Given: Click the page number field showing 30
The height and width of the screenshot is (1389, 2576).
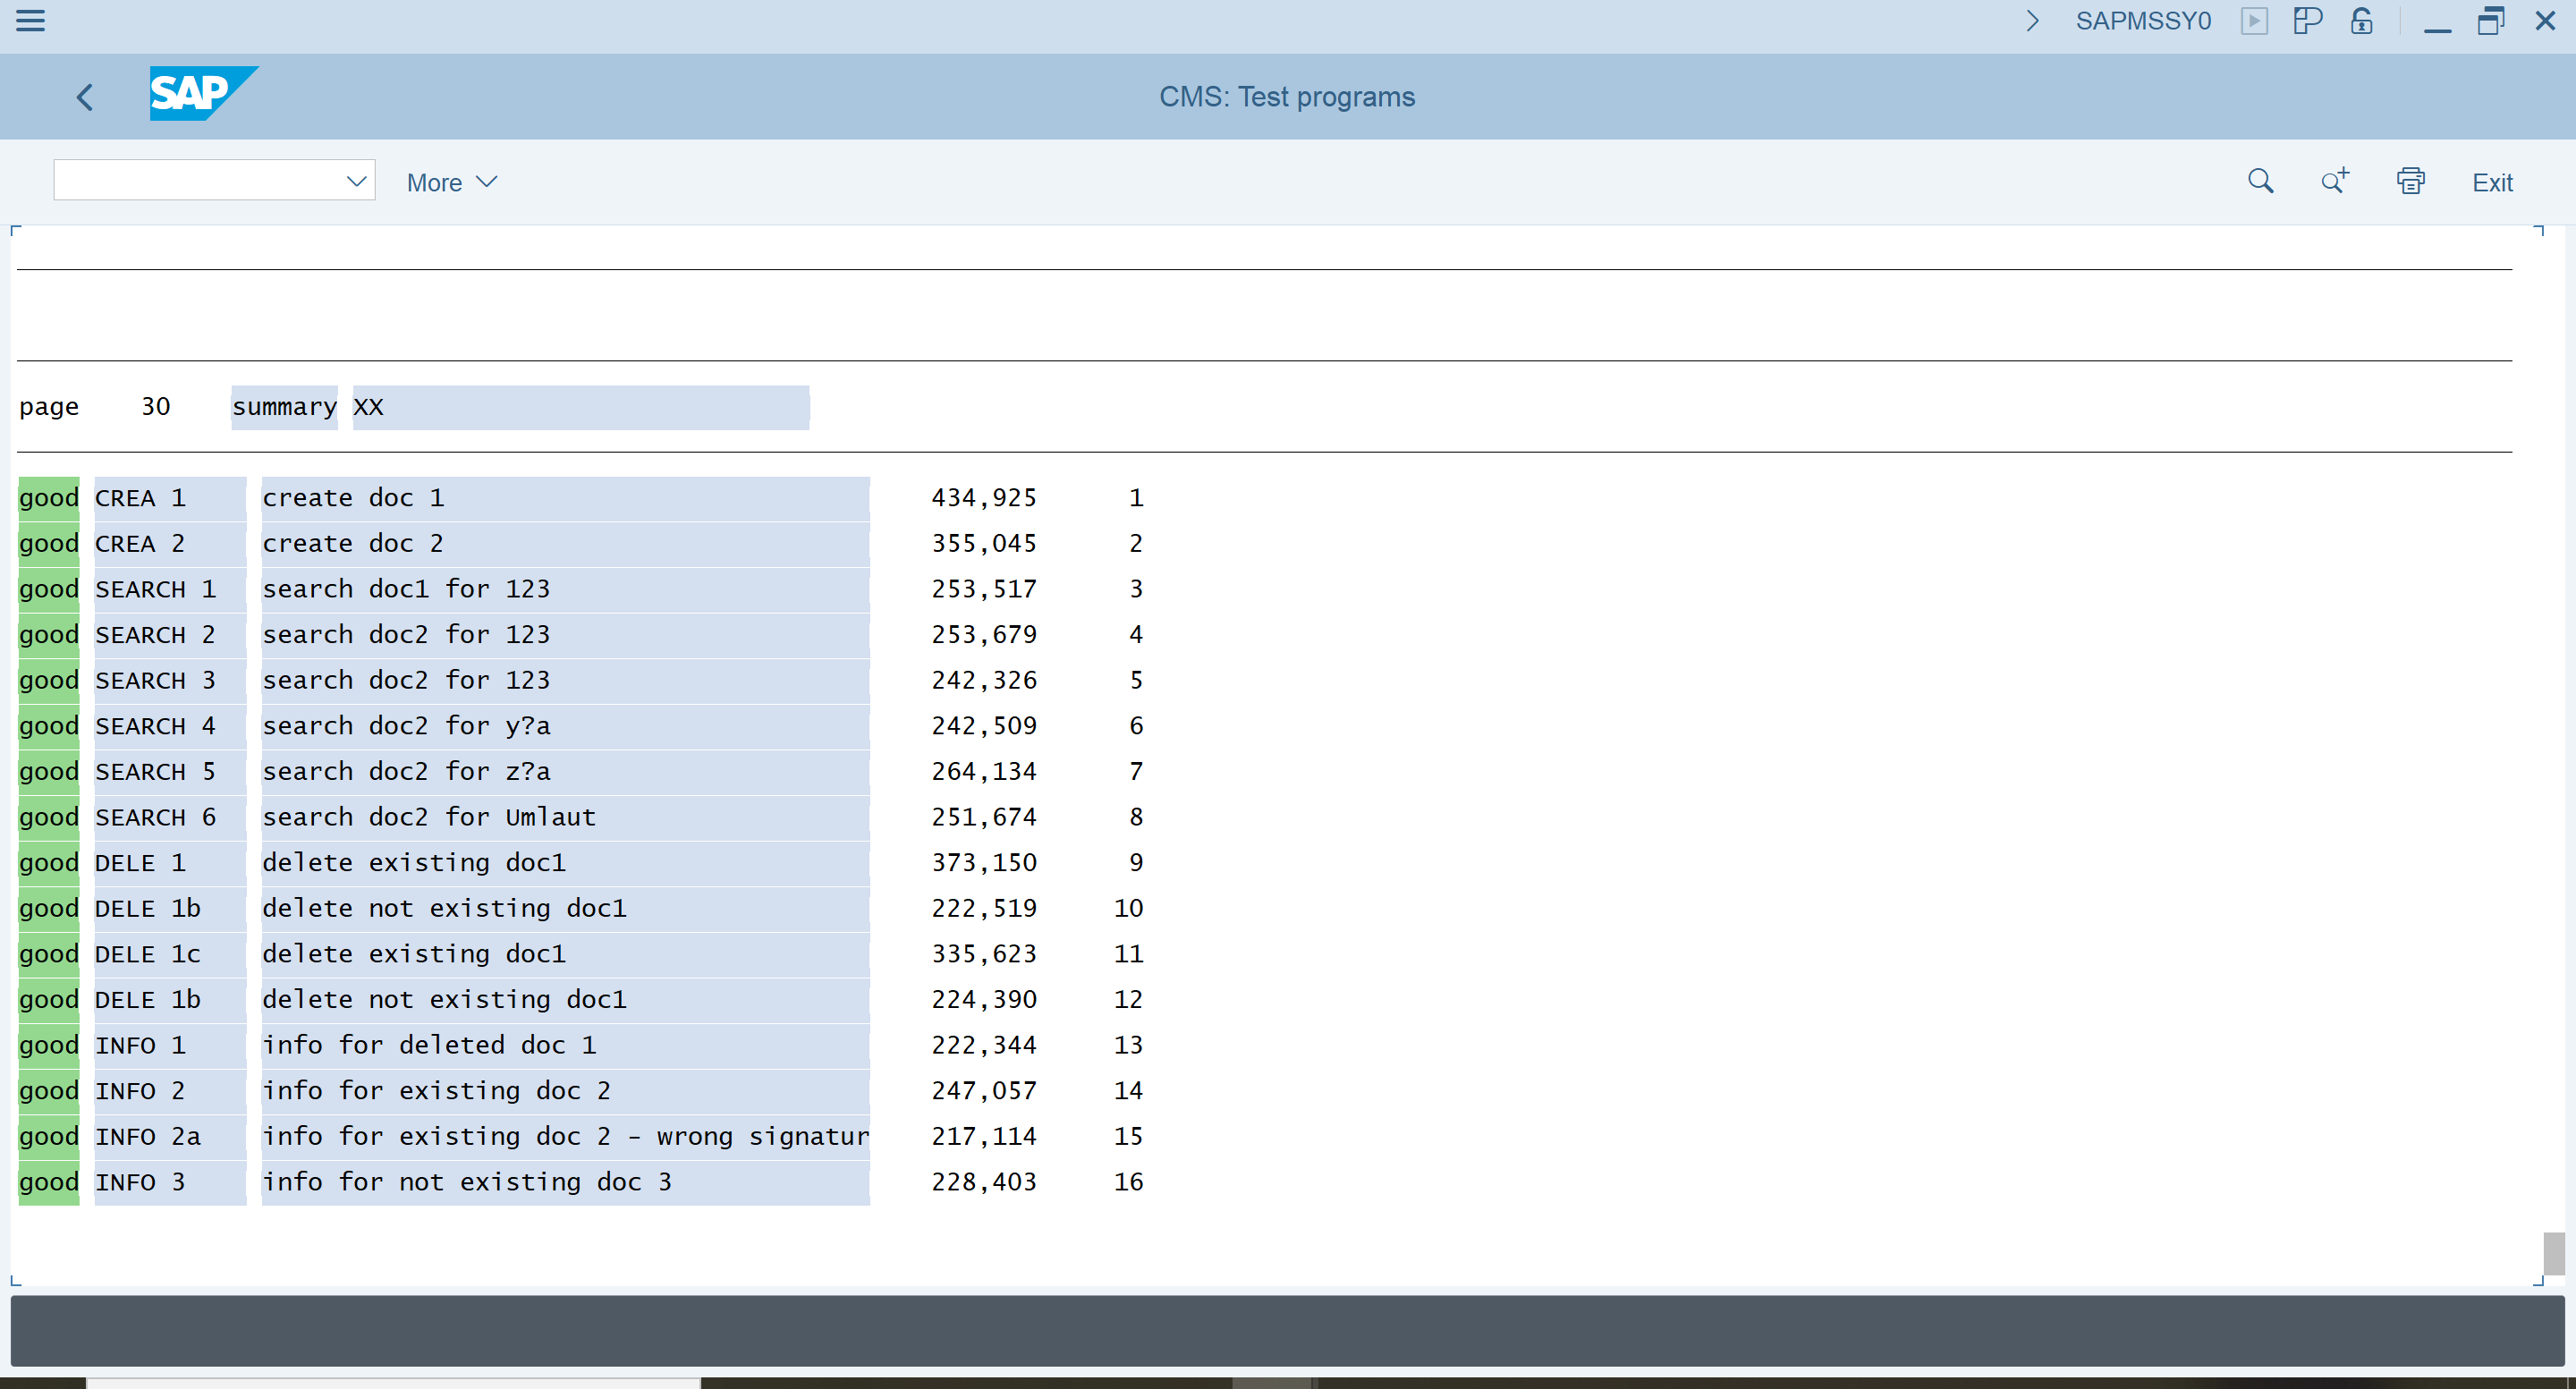Looking at the screenshot, I should 156,406.
